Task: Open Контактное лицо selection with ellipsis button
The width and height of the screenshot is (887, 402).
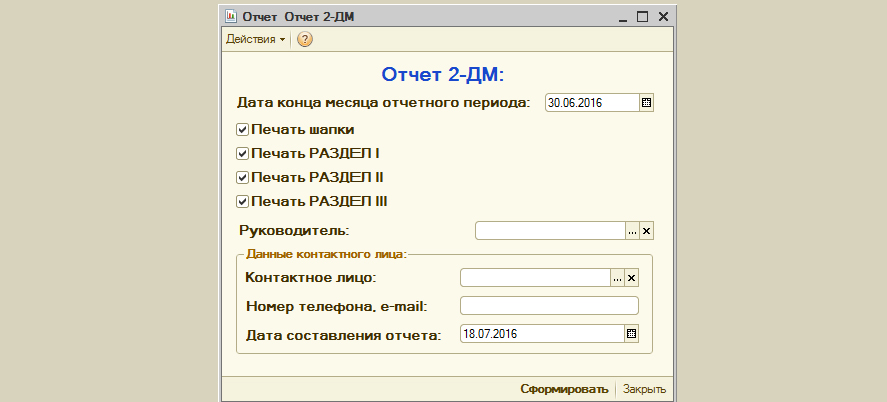Action: point(617,278)
